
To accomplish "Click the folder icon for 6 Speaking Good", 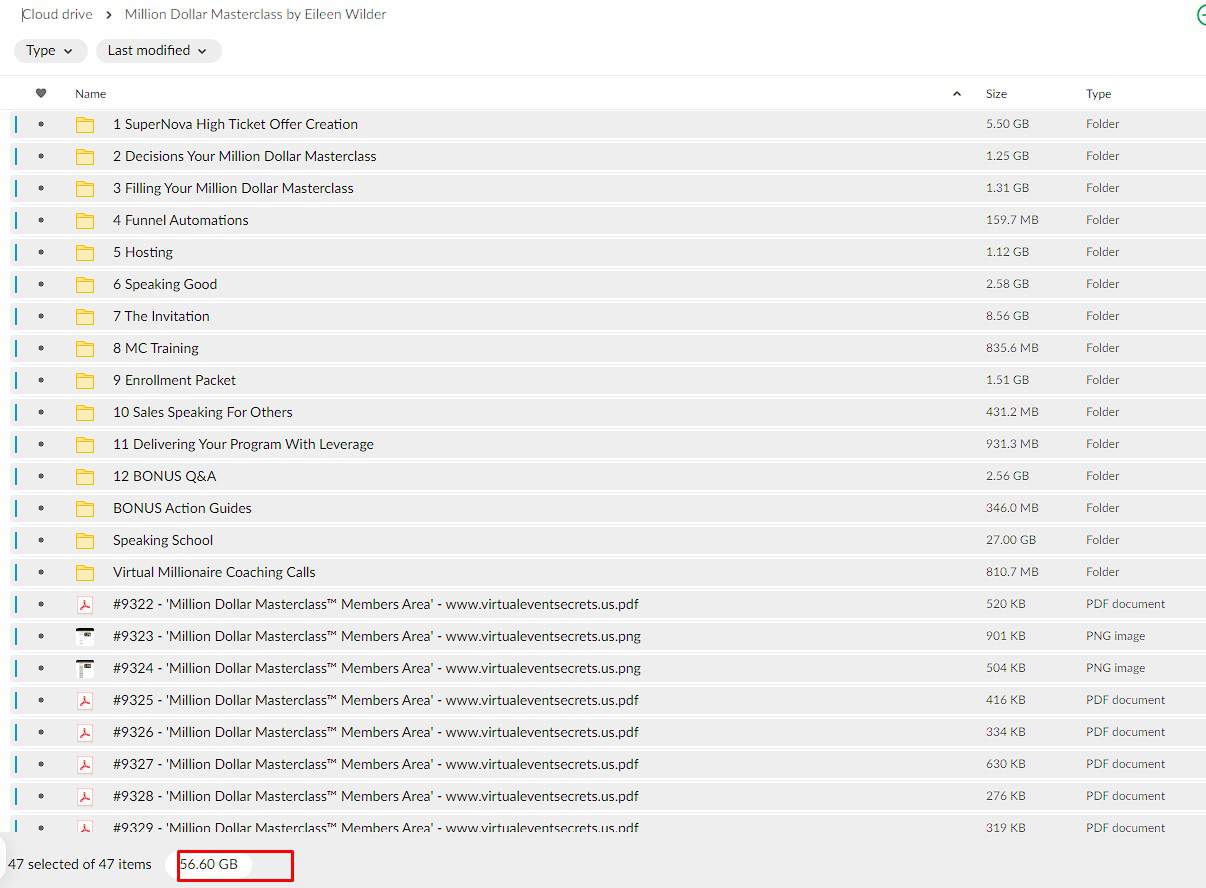I will point(85,285).
